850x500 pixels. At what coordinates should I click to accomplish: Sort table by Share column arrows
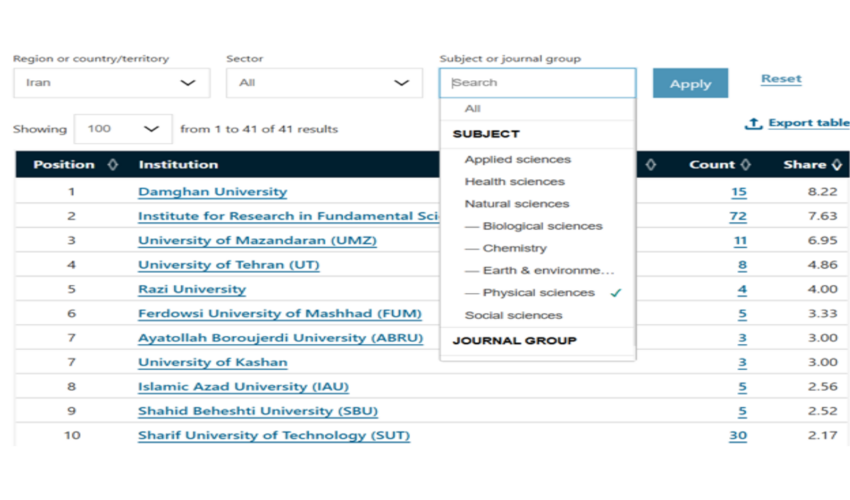(837, 164)
